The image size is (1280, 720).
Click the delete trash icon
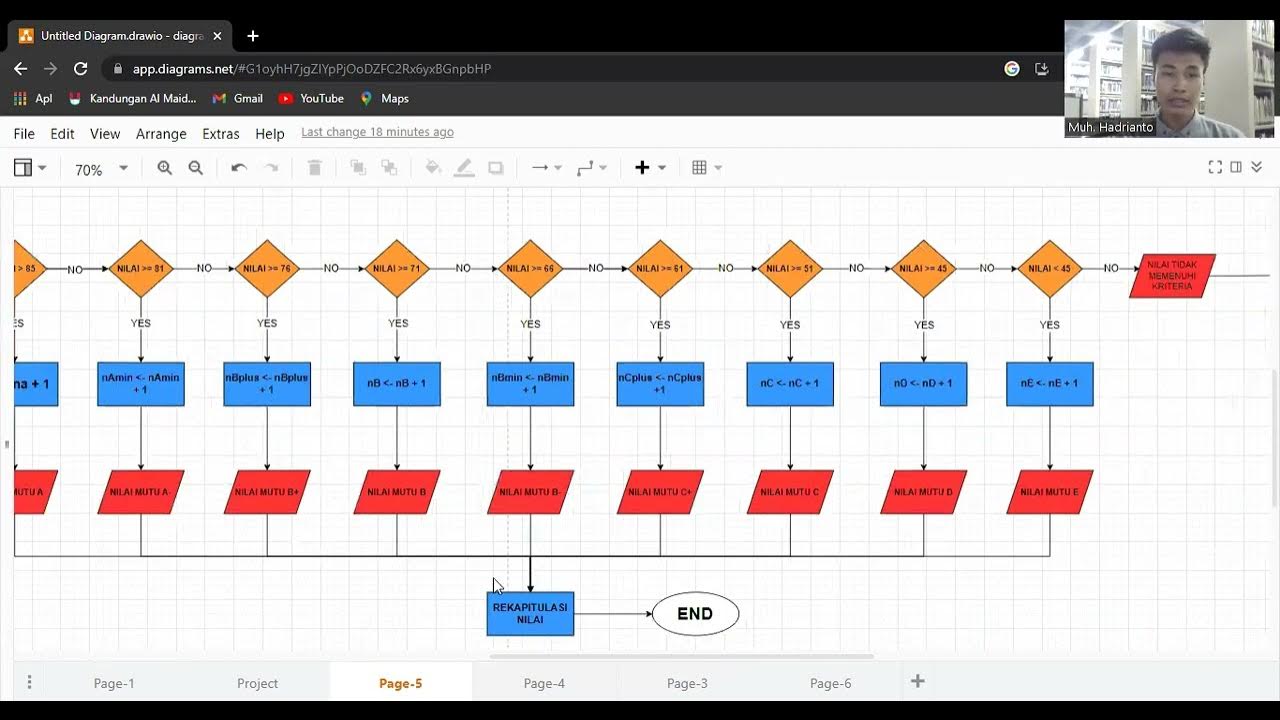pyautogui.click(x=314, y=168)
